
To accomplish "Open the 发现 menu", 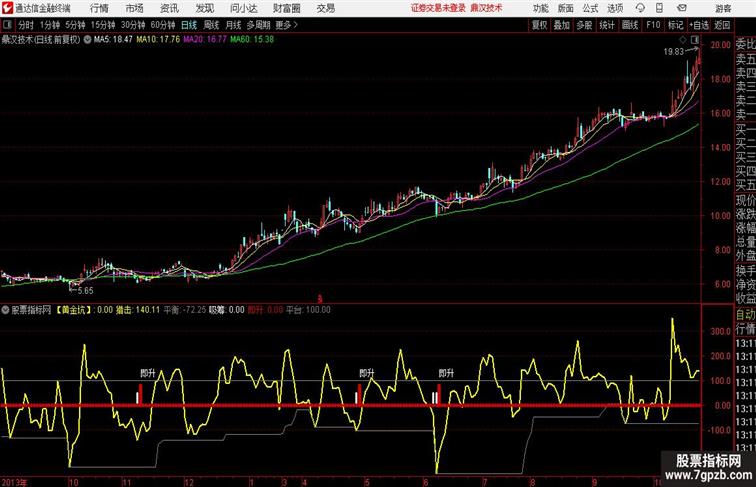I will [x=204, y=8].
